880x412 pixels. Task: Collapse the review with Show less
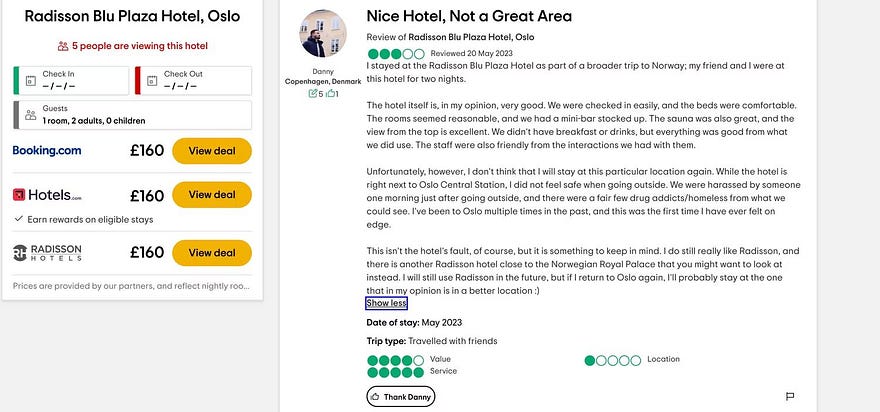(x=386, y=303)
